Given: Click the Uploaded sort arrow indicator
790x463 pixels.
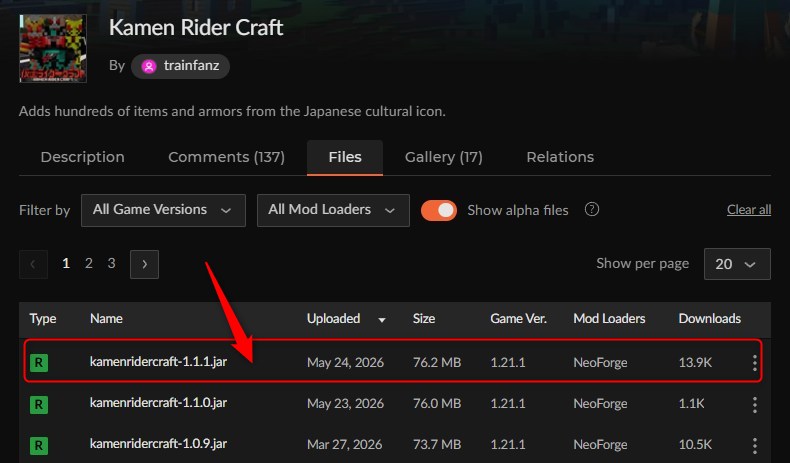Looking at the screenshot, I should coord(382,319).
